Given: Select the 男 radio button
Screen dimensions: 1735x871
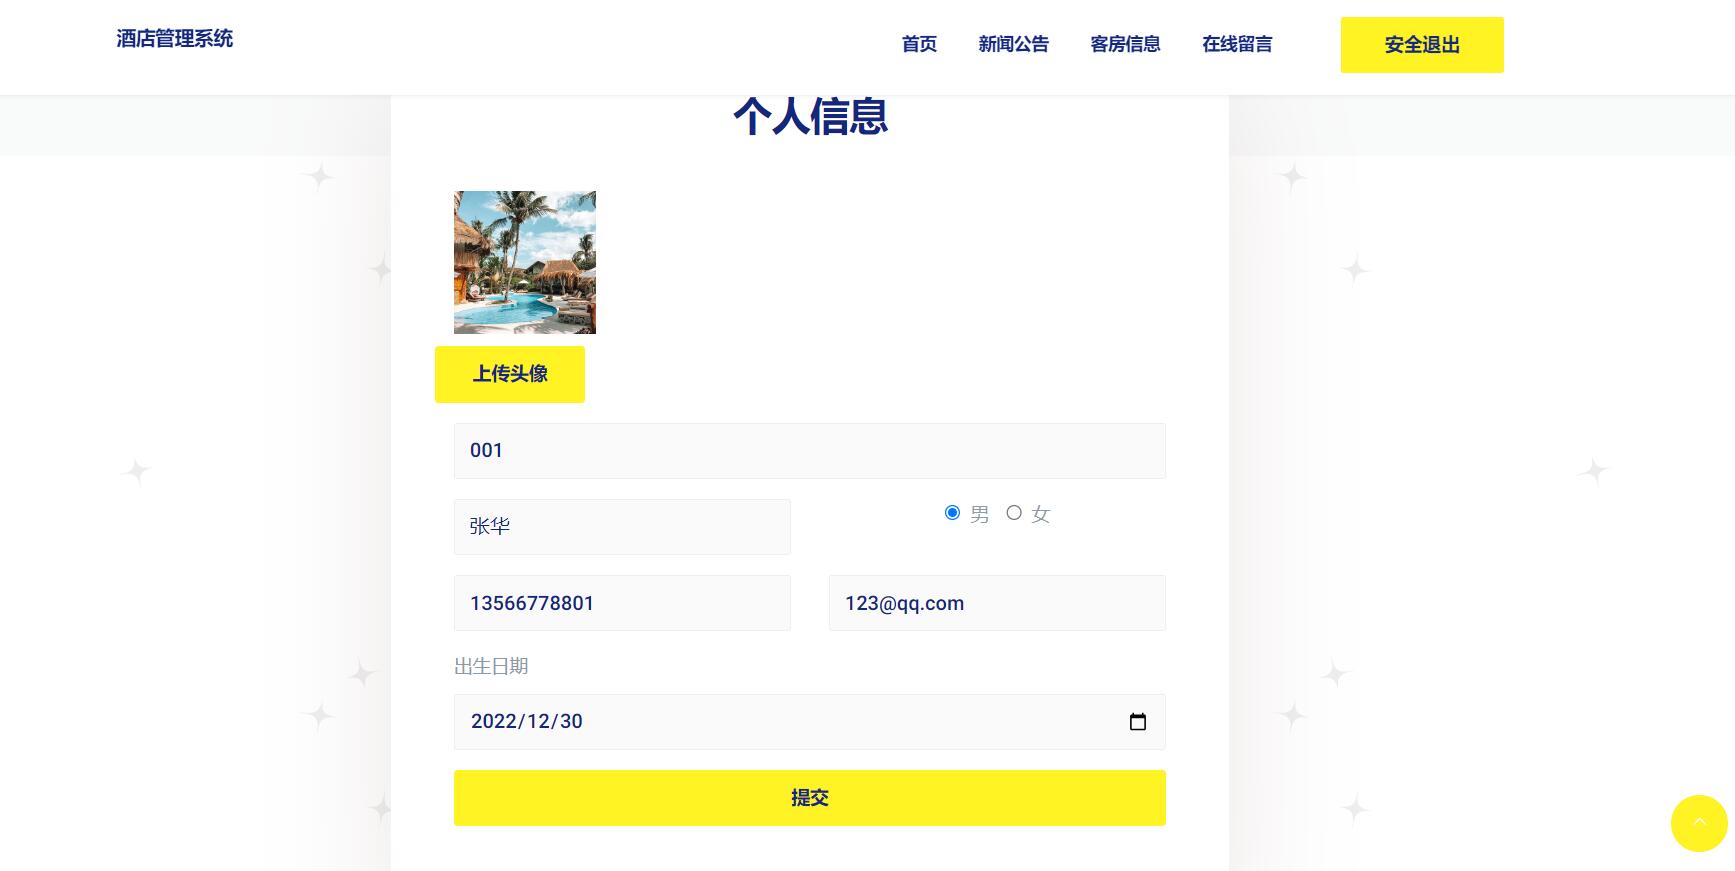Looking at the screenshot, I should (x=952, y=513).
